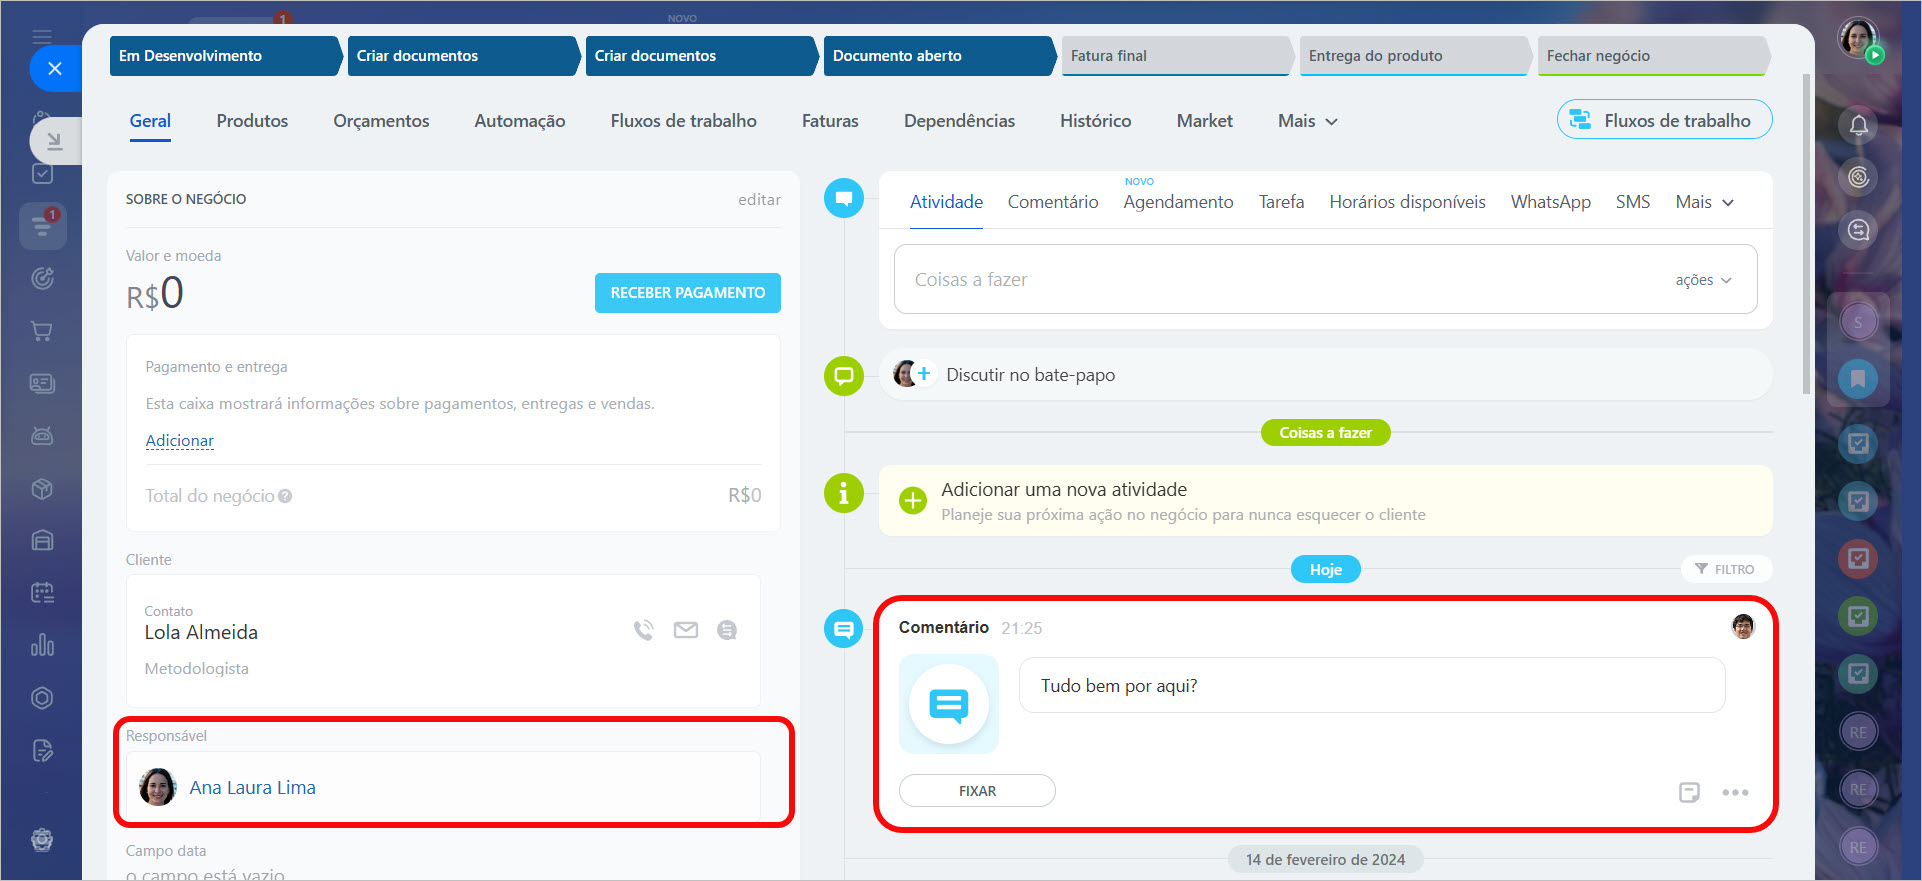Select the Entrega do produto pipeline stage
1922x881 pixels.
[x=1415, y=56]
